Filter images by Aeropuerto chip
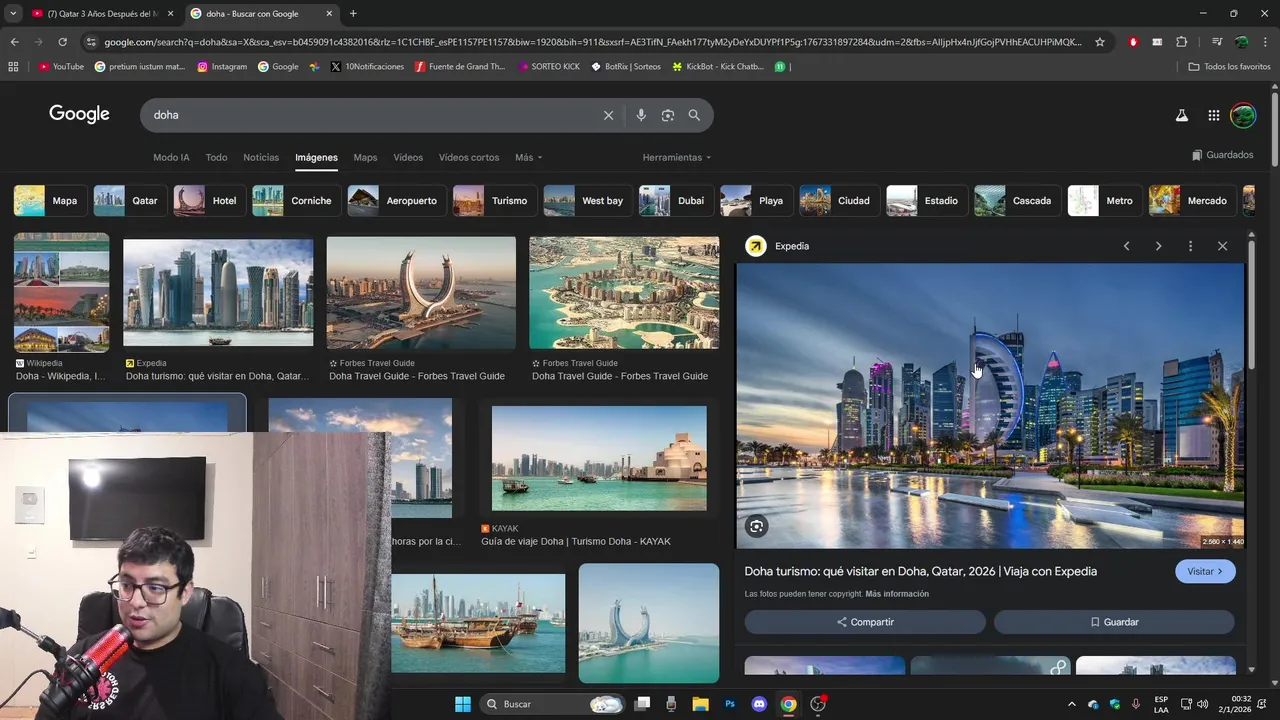The image size is (1280, 720). [x=396, y=200]
